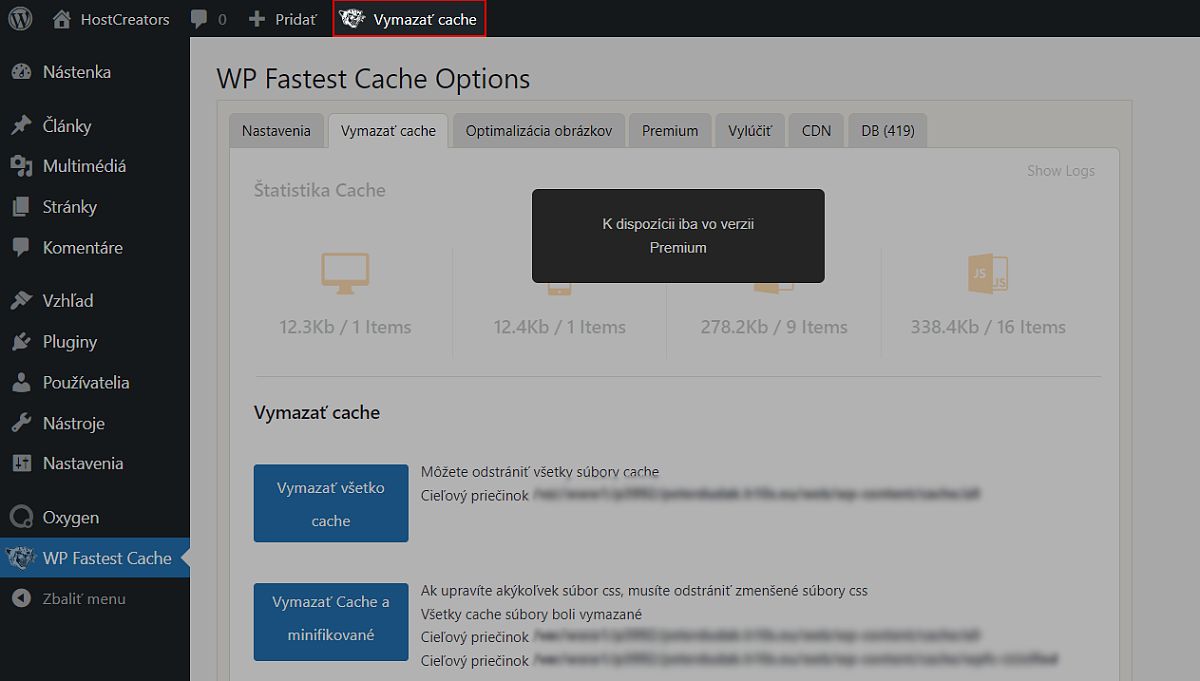Open the DB (419) tab

pos(888,131)
